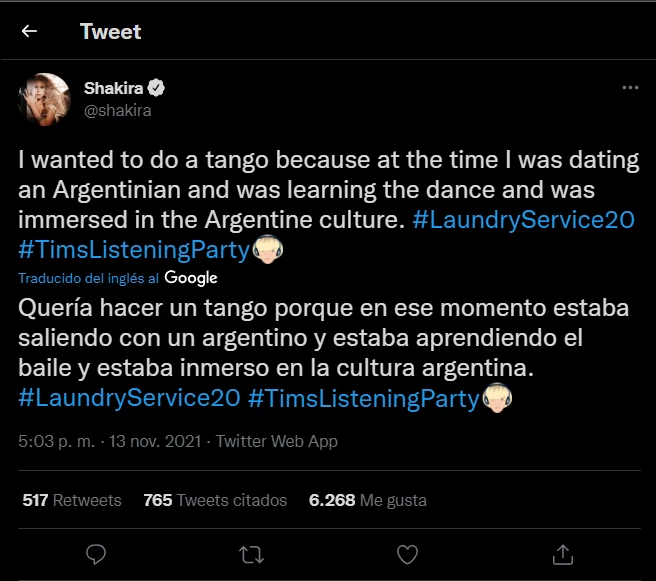Click the 5:03 p. m. 13 nov. 2021 timestamp
656x581 pixels.
(112, 441)
